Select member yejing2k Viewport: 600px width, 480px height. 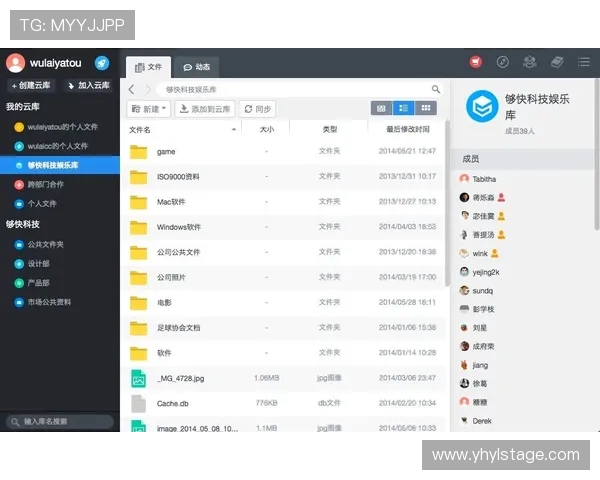point(486,272)
